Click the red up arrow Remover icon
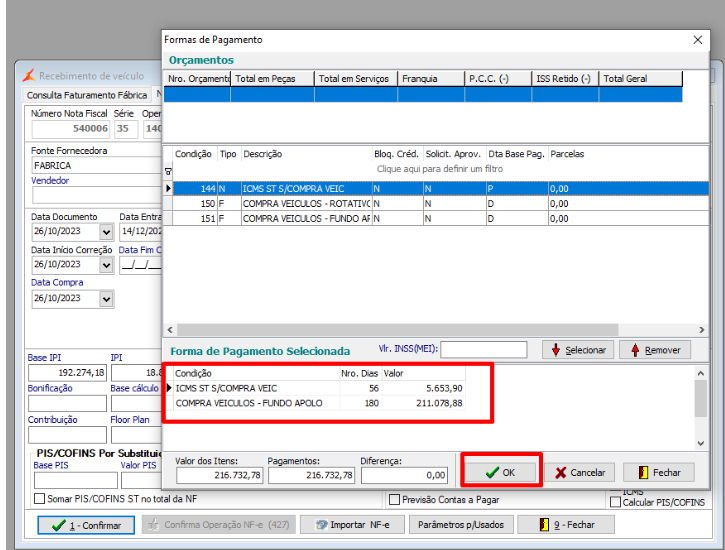Viewport: 725px width, 550px height. coord(635,350)
